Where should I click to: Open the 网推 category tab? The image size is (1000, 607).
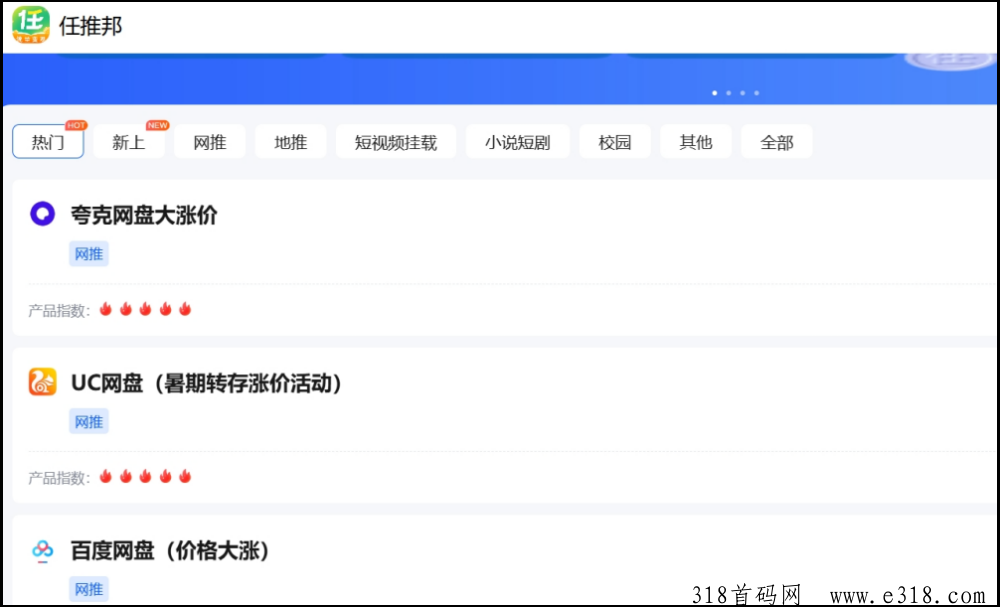210,142
